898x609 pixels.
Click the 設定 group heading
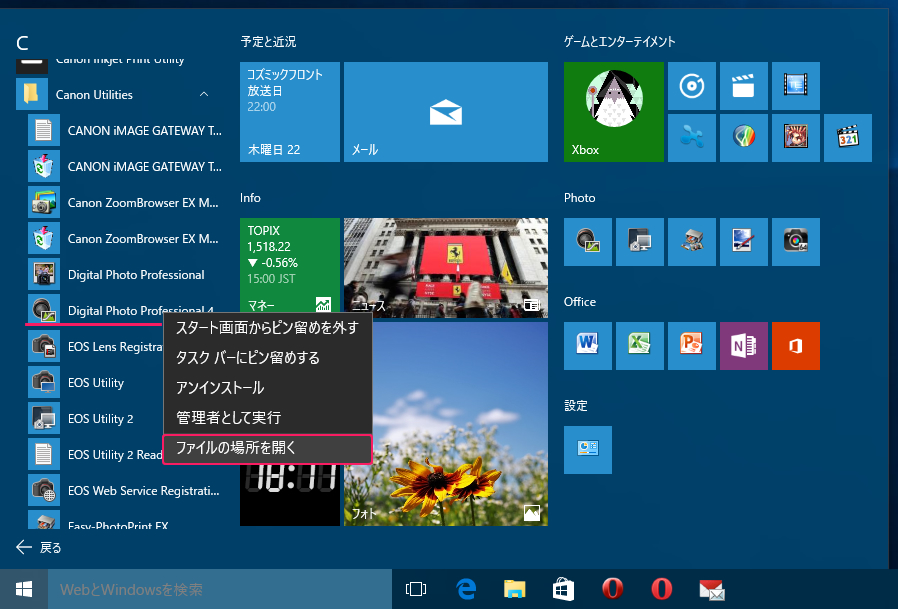tap(576, 406)
